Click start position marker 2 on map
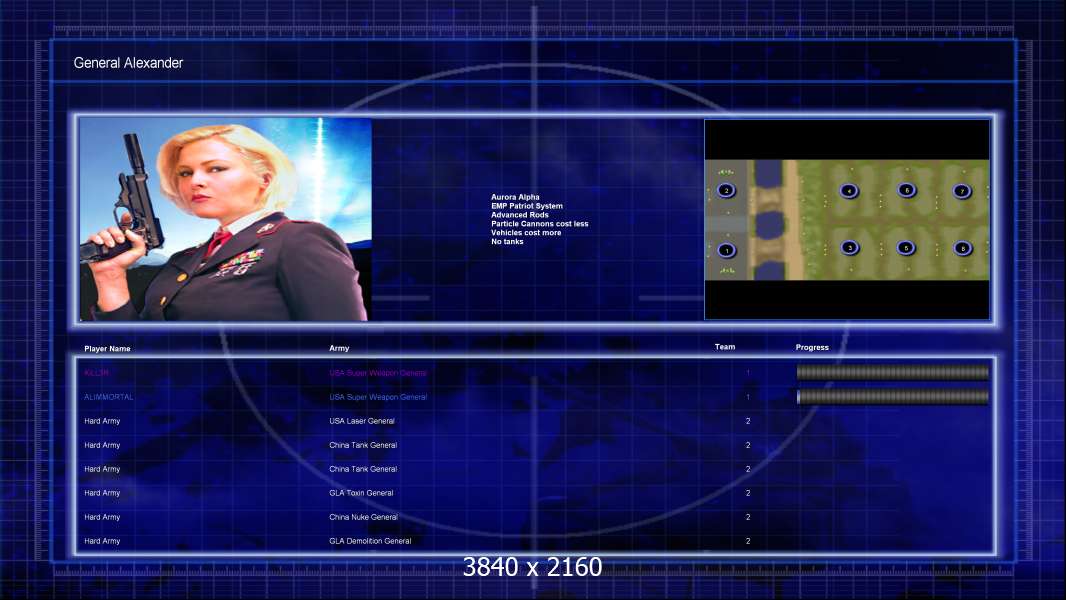Image resolution: width=1066 pixels, height=600 pixels. (726, 190)
